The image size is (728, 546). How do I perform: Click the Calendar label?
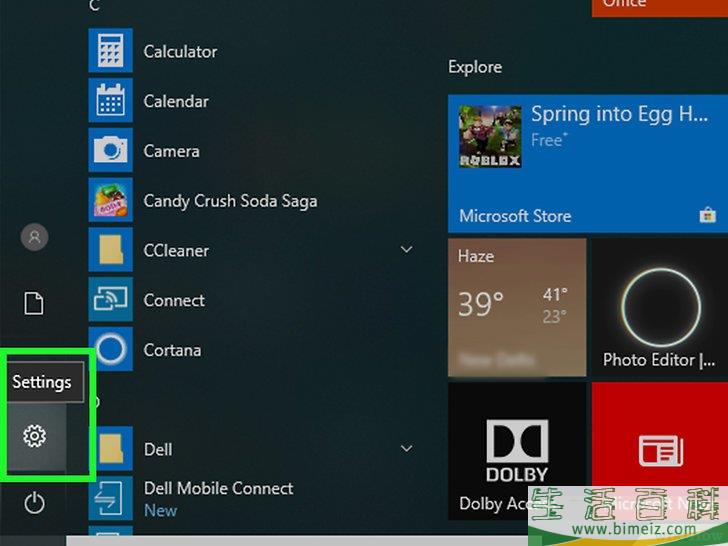point(176,101)
